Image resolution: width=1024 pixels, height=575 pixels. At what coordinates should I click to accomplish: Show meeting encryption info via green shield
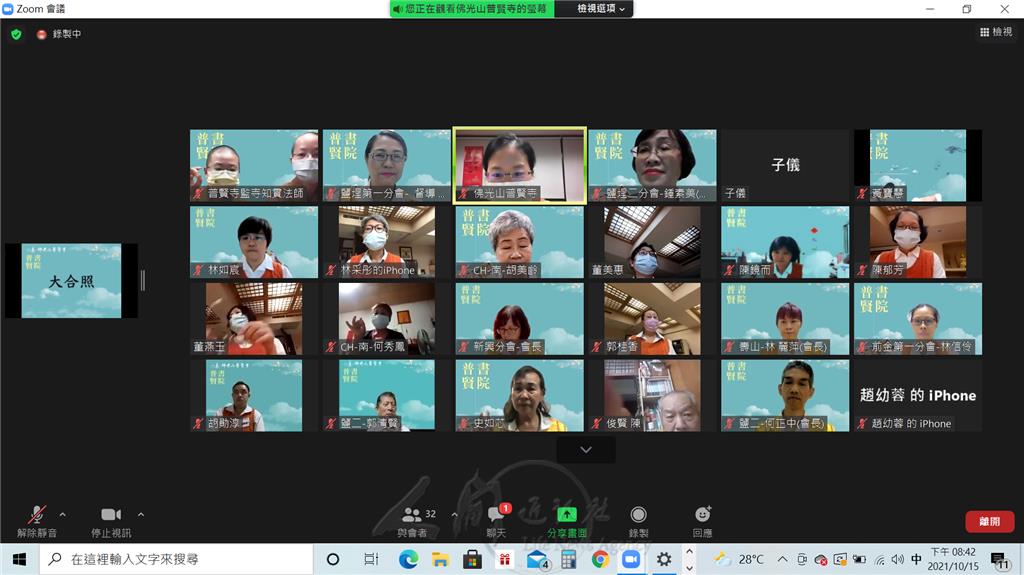click(16, 34)
